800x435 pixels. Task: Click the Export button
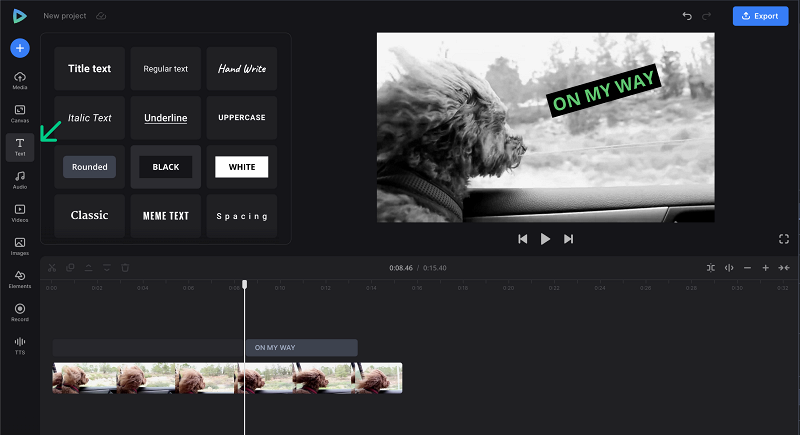[760, 16]
